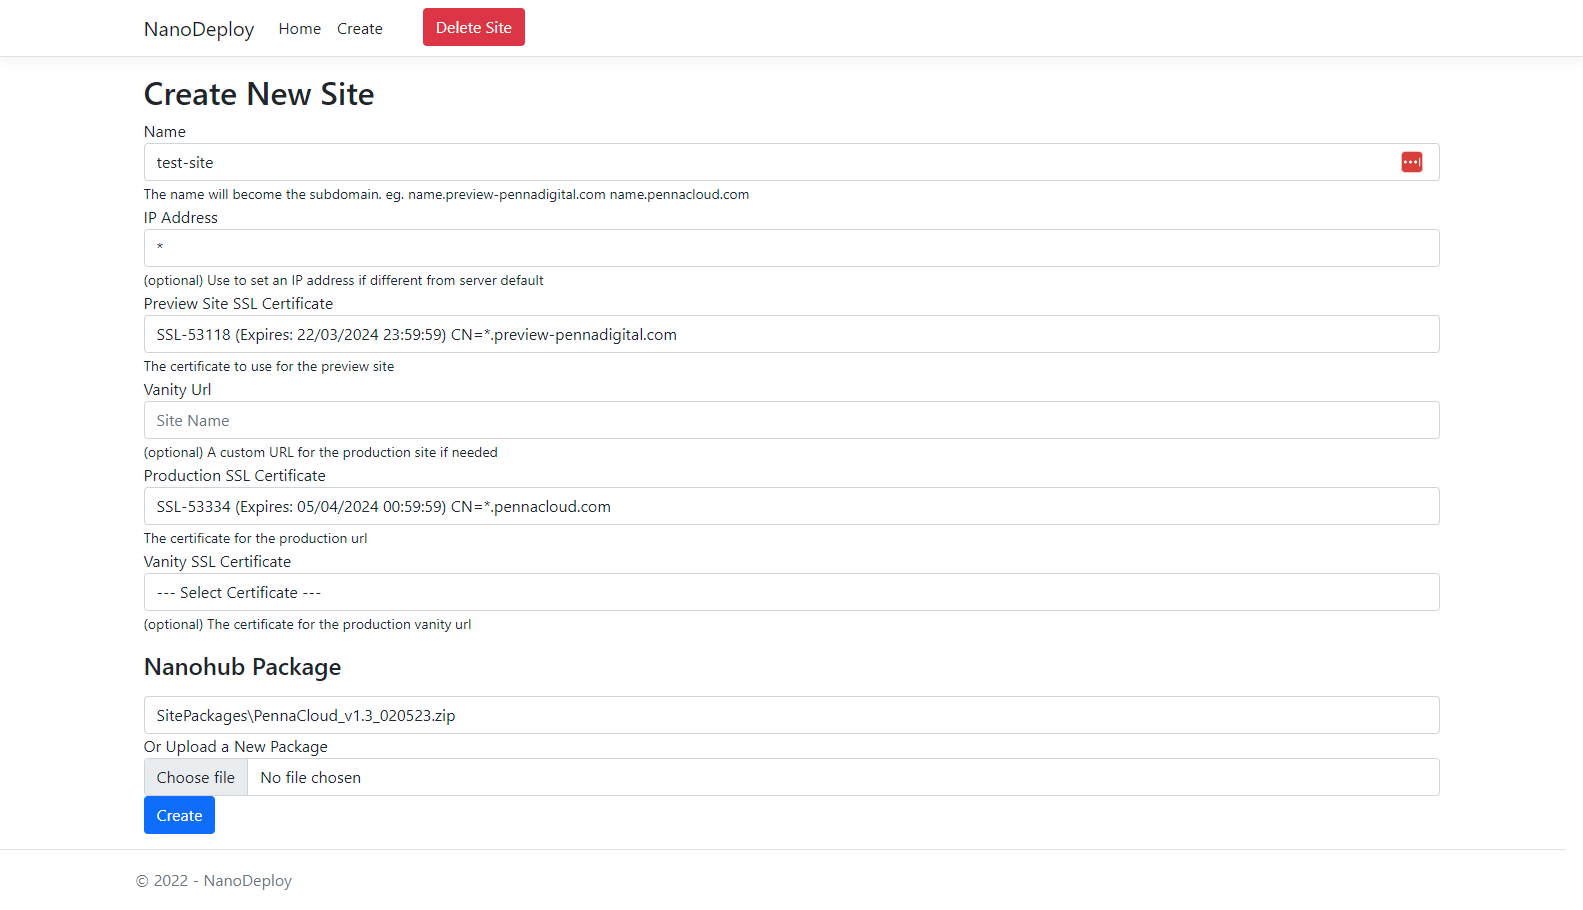1583x910 pixels.
Task: Click the 'IP Address' field label
Action: [181, 218]
